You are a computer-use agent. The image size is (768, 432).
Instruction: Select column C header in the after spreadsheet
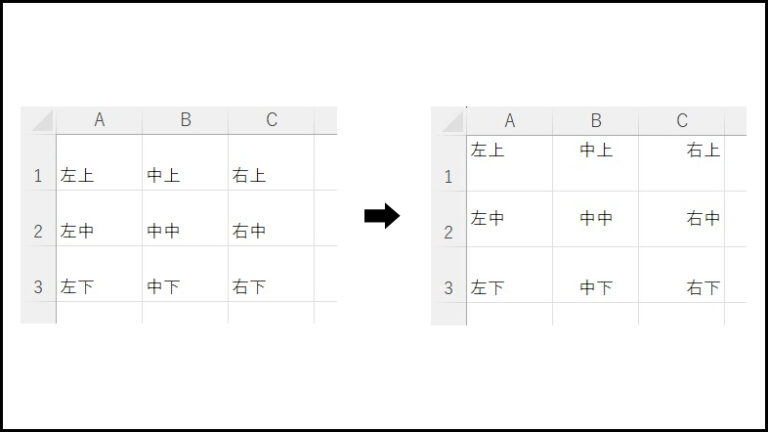682,120
